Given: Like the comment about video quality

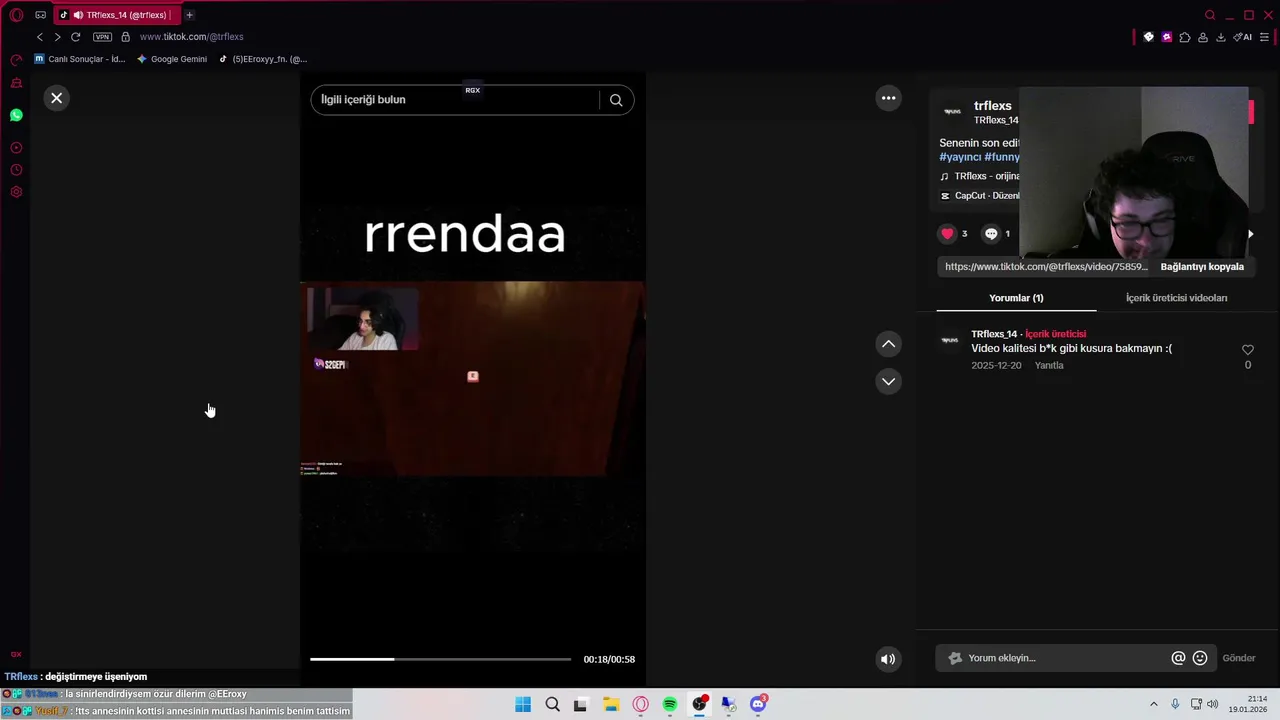Looking at the screenshot, I should click(1247, 350).
